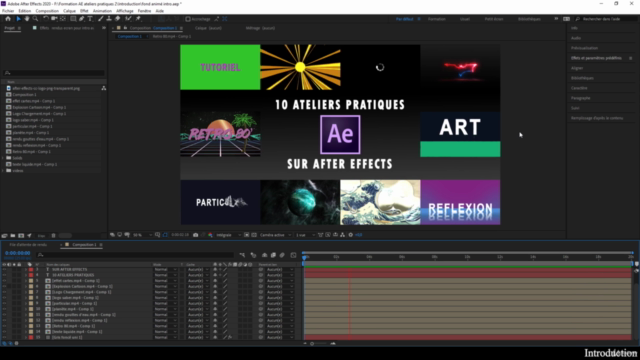640x360 pixels.
Task: Select the Eraser tool
Action: [118, 19]
